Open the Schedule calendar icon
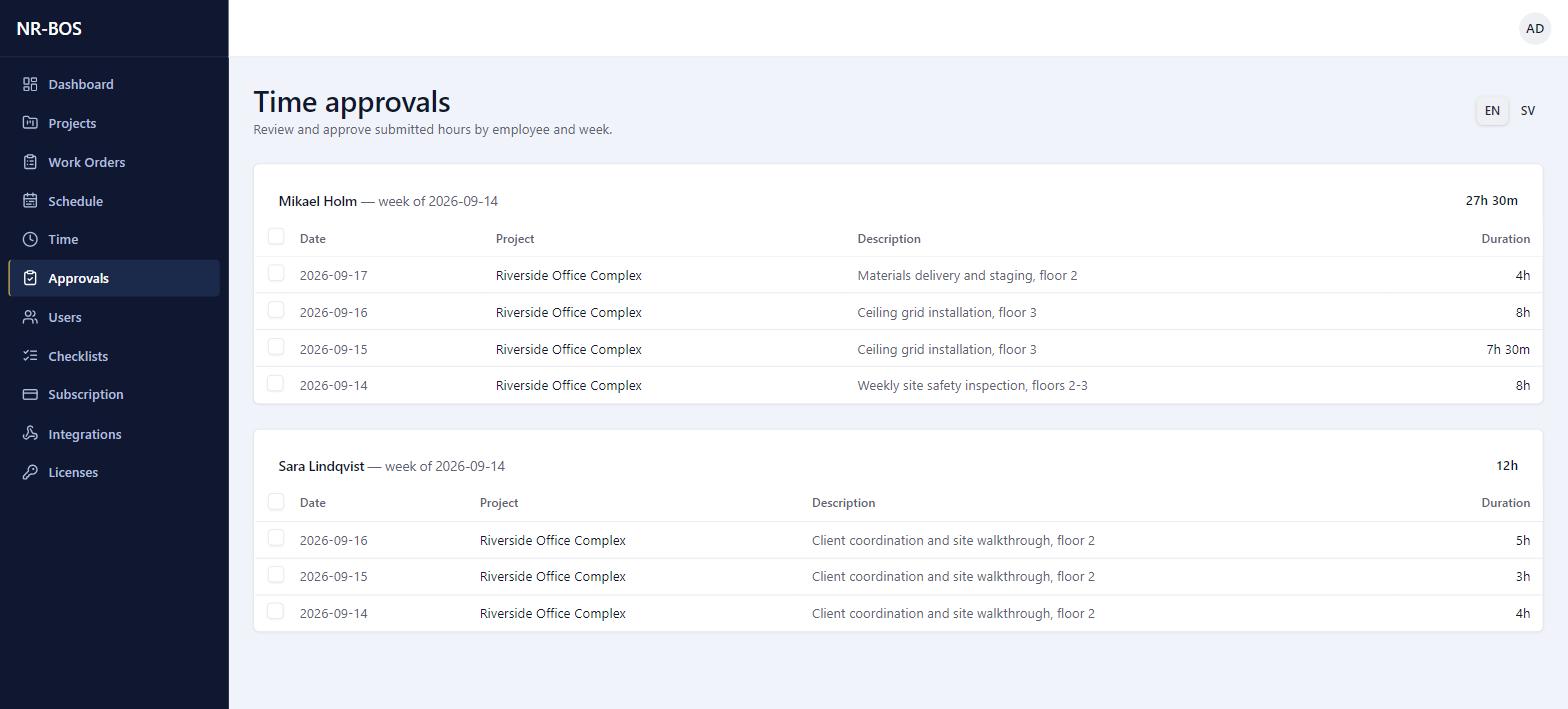1568x709 pixels. point(30,201)
